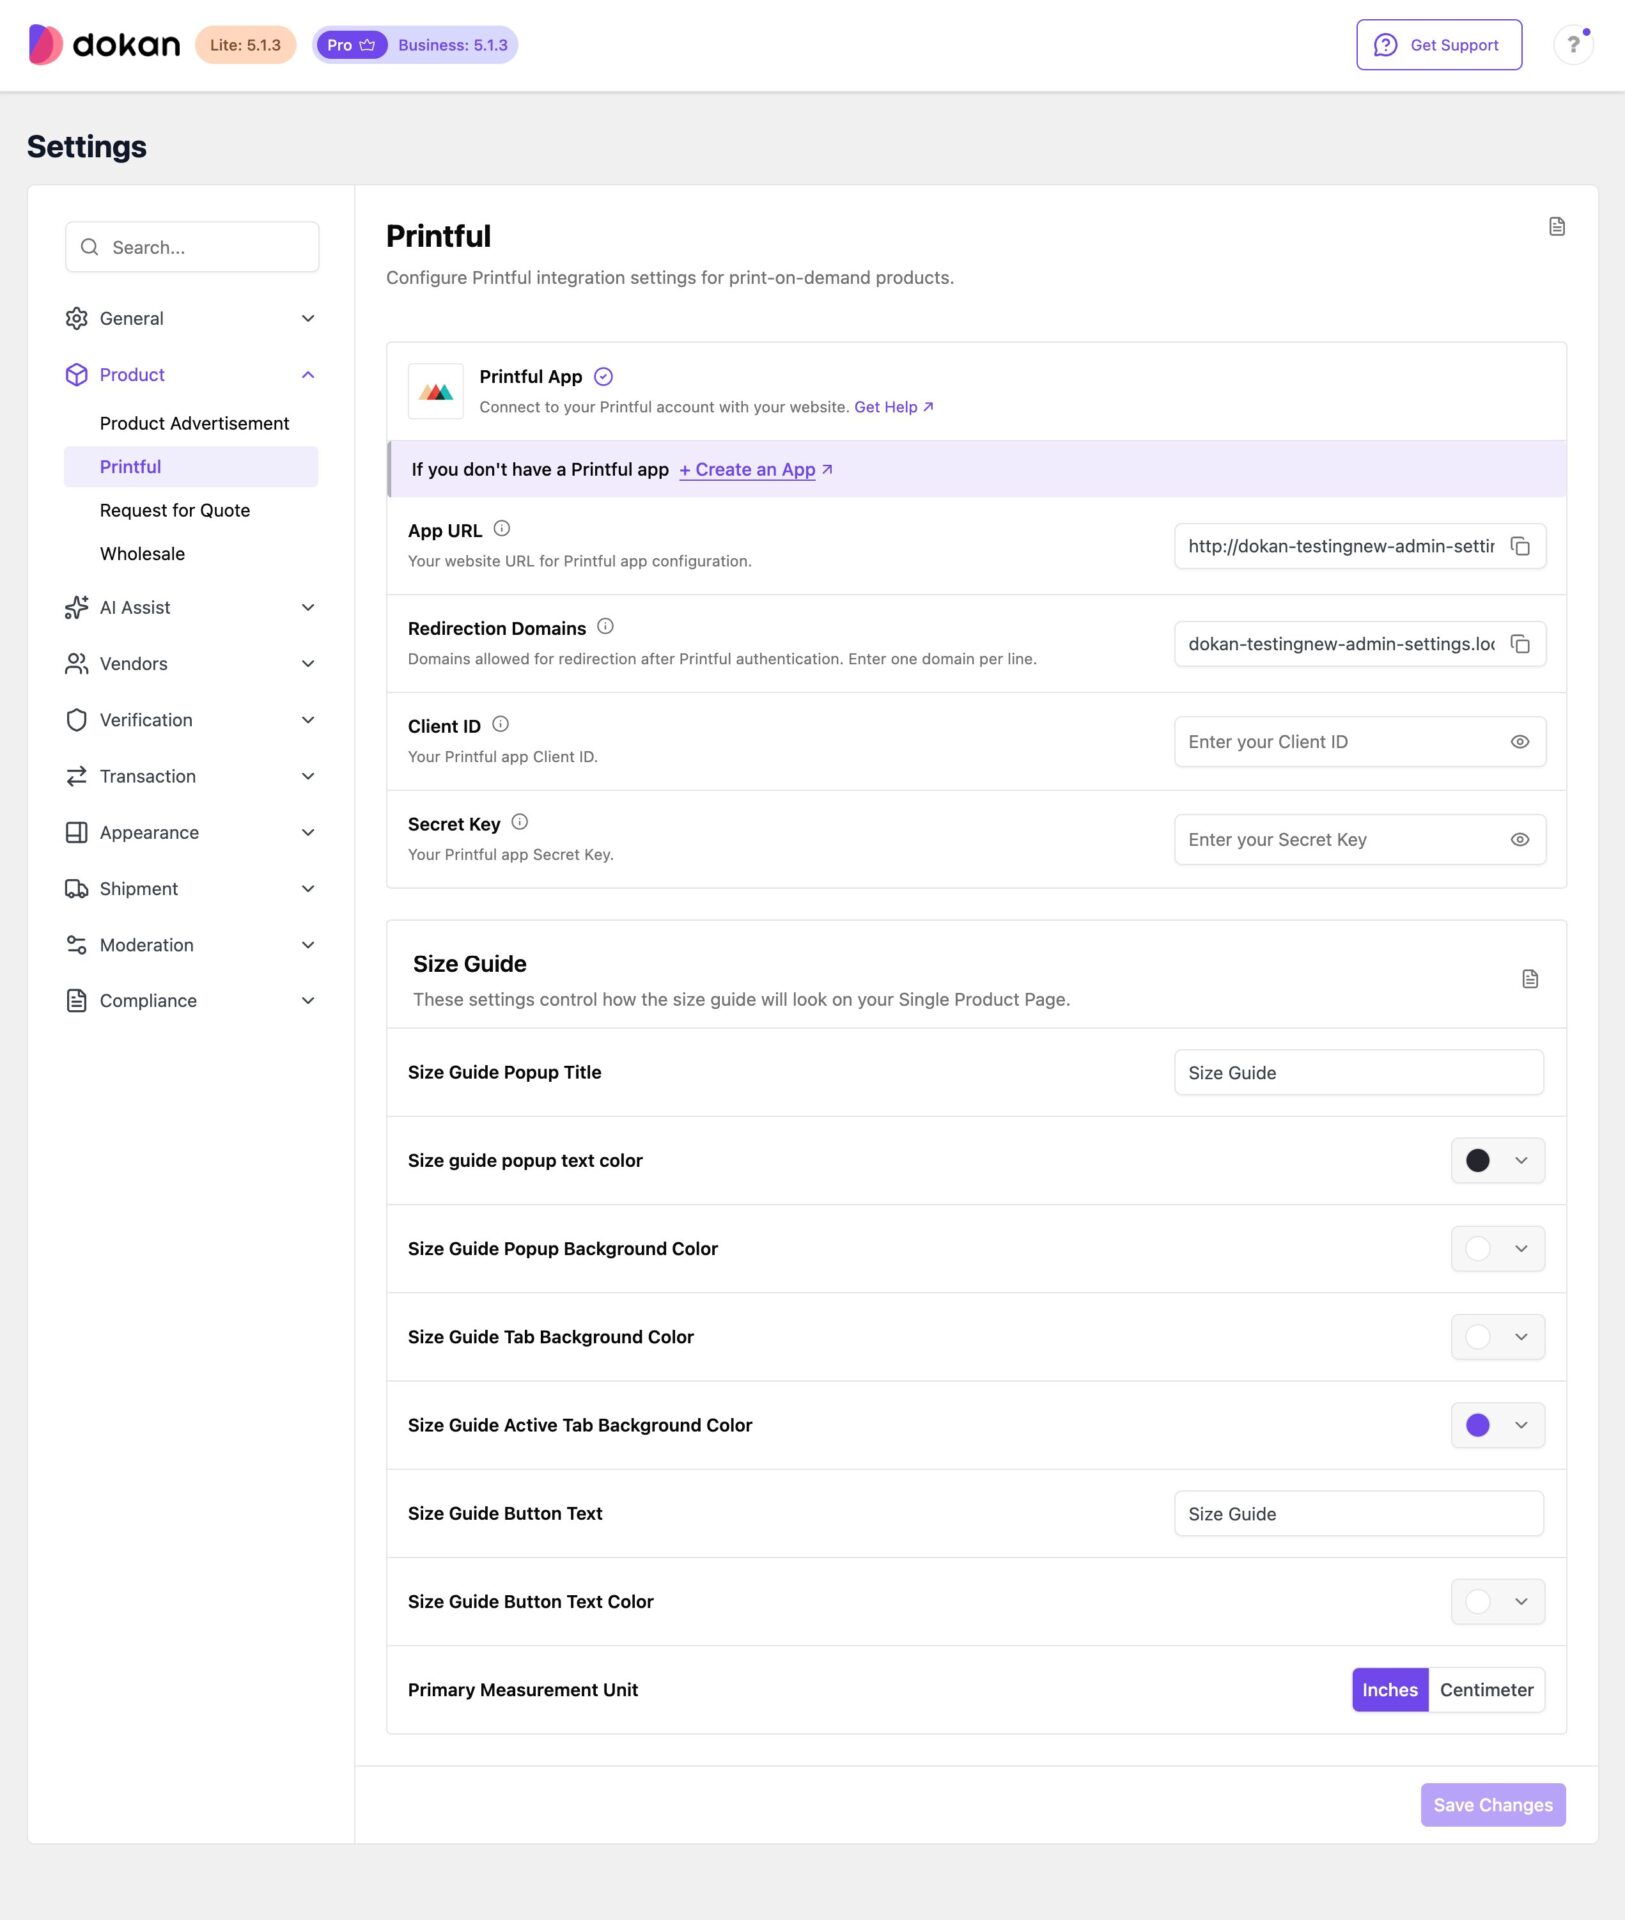Click Printful App verified check icon

click(603, 377)
